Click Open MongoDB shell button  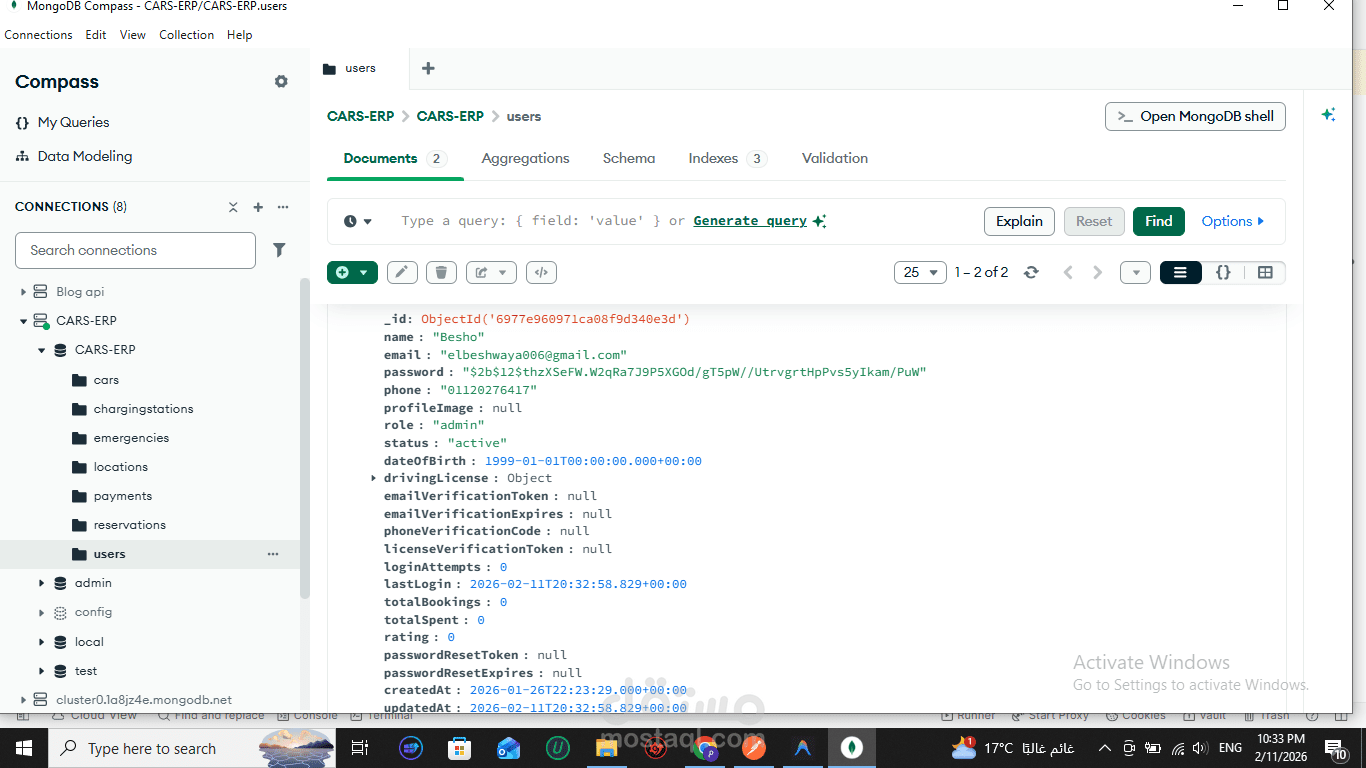tap(1195, 116)
